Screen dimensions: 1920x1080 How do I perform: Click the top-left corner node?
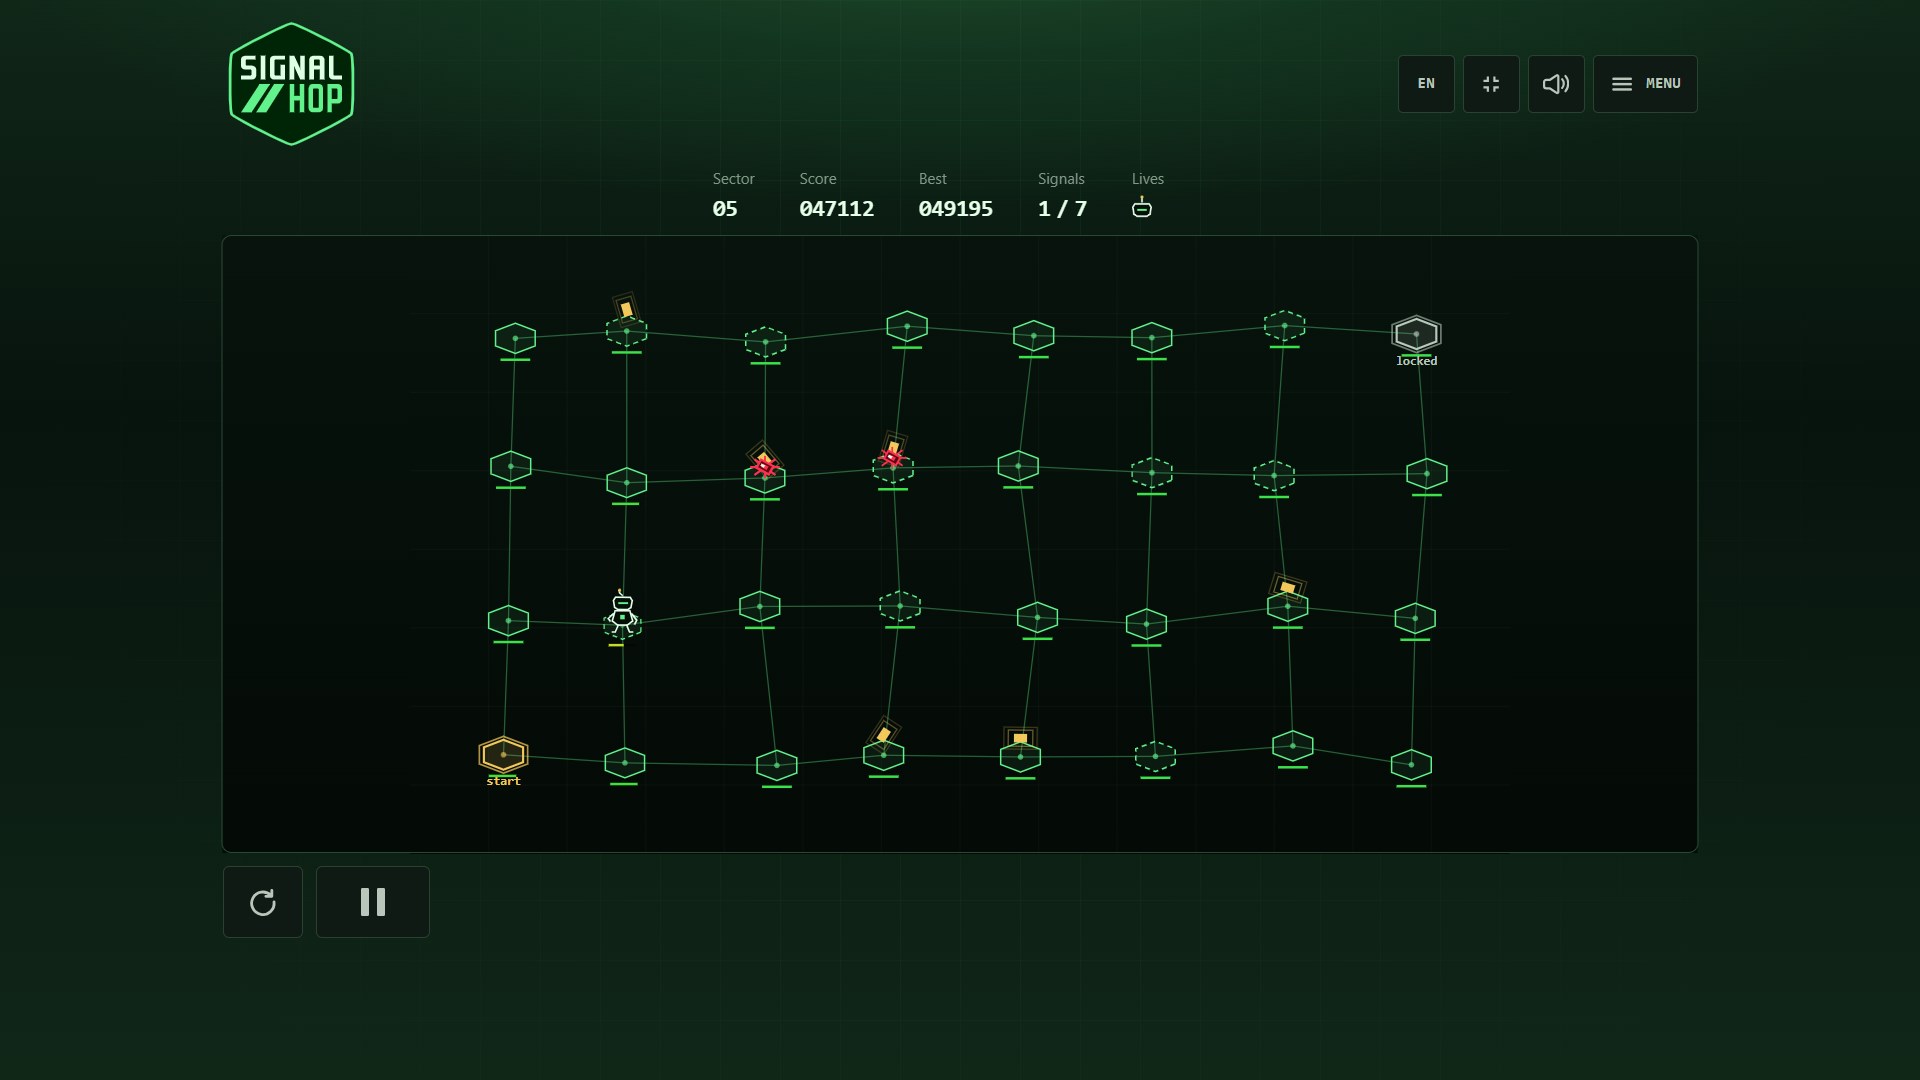[515, 339]
